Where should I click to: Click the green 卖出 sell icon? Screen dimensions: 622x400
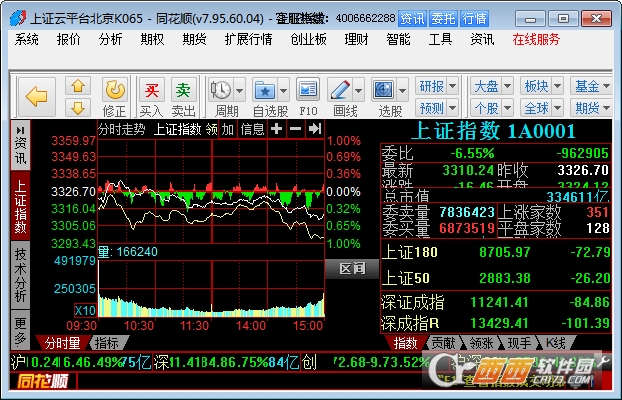click(x=183, y=90)
